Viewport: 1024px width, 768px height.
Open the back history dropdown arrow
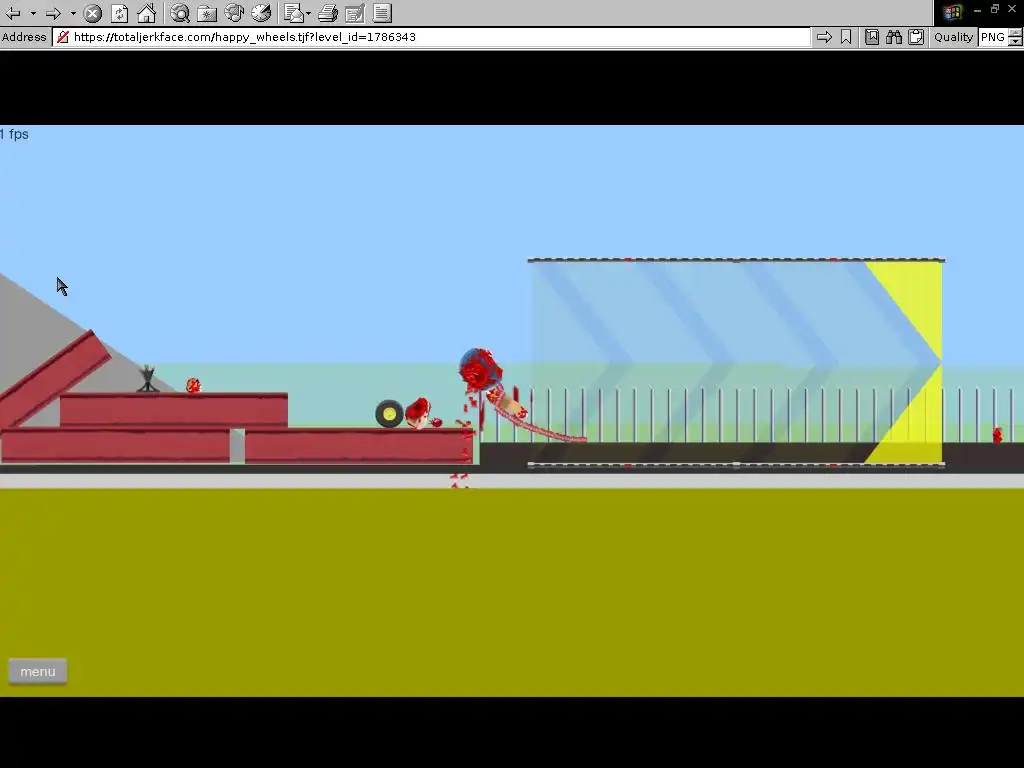[33, 13]
